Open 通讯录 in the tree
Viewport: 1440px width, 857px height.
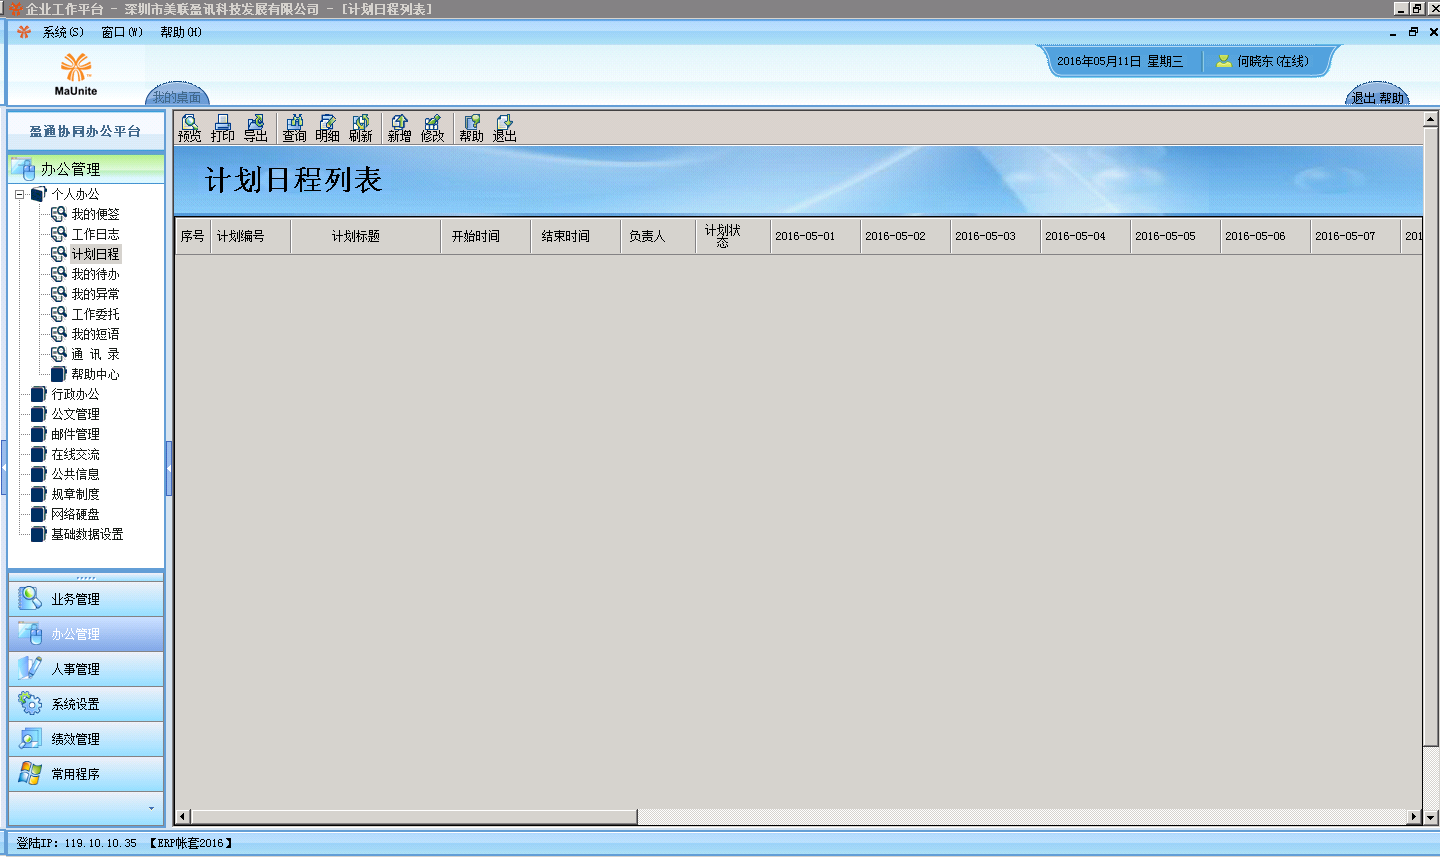[95, 354]
